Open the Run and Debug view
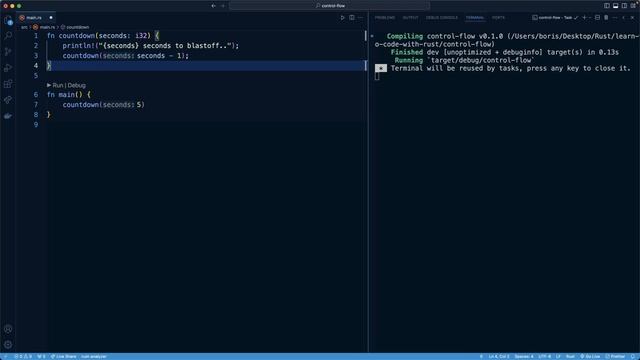The image size is (640, 360). coord(8,68)
